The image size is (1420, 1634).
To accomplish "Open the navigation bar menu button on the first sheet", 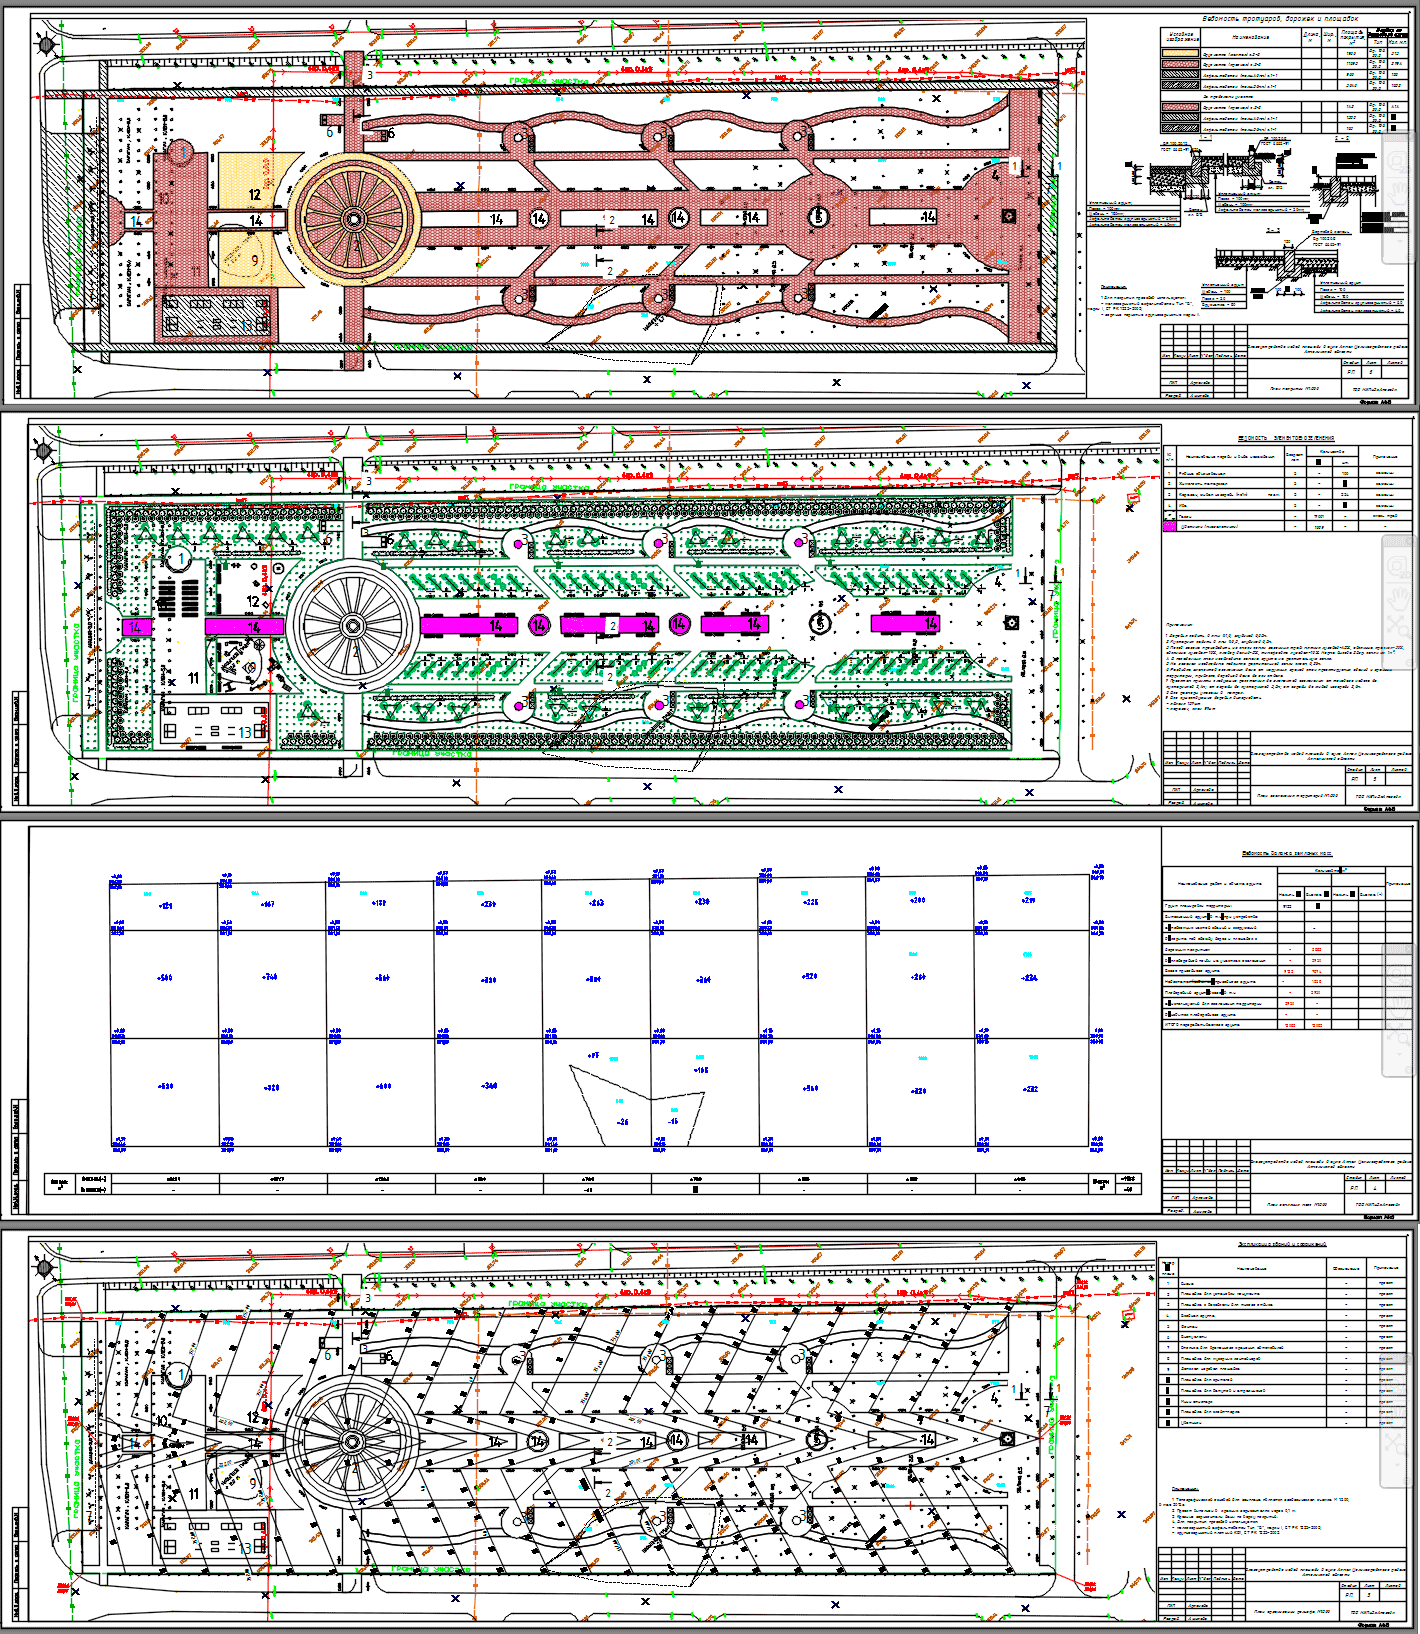I will (x=1410, y=257).
